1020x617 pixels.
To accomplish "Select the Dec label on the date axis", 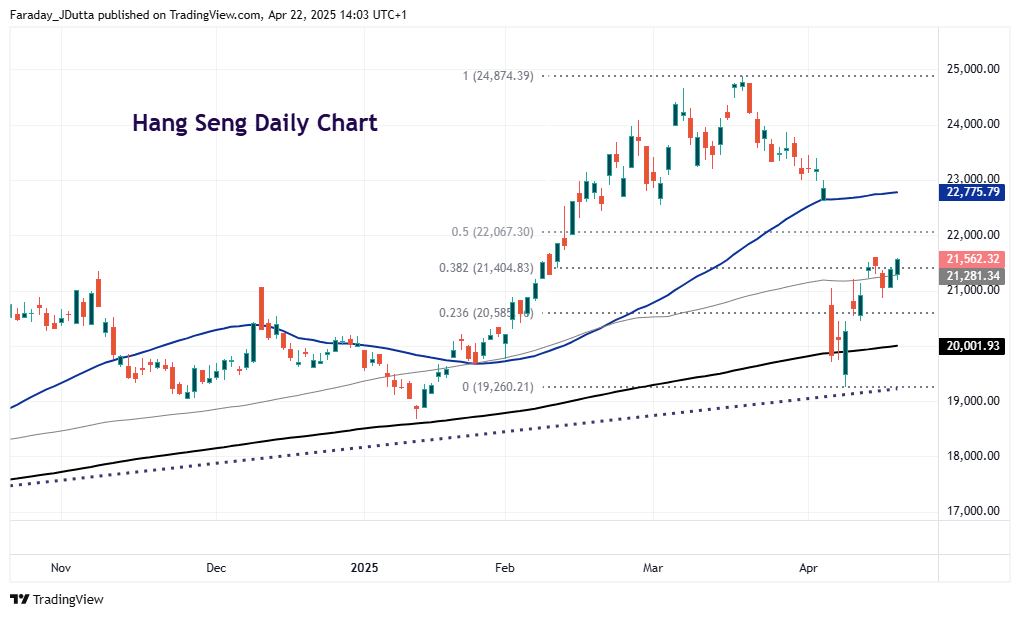I will point(216,567).
